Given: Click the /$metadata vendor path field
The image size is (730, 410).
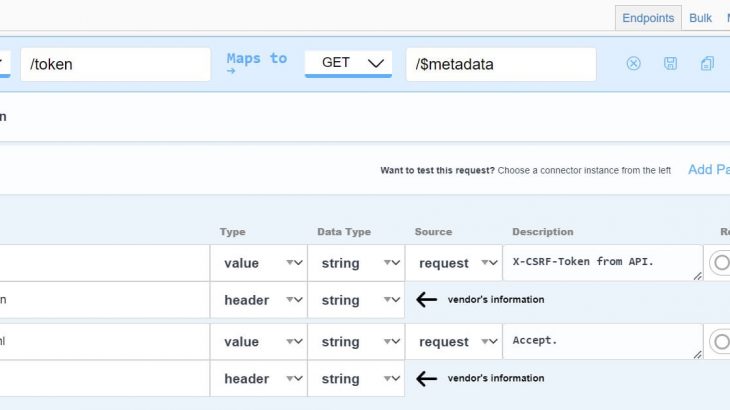Looking at the screenshot, I should coord(501,64).
